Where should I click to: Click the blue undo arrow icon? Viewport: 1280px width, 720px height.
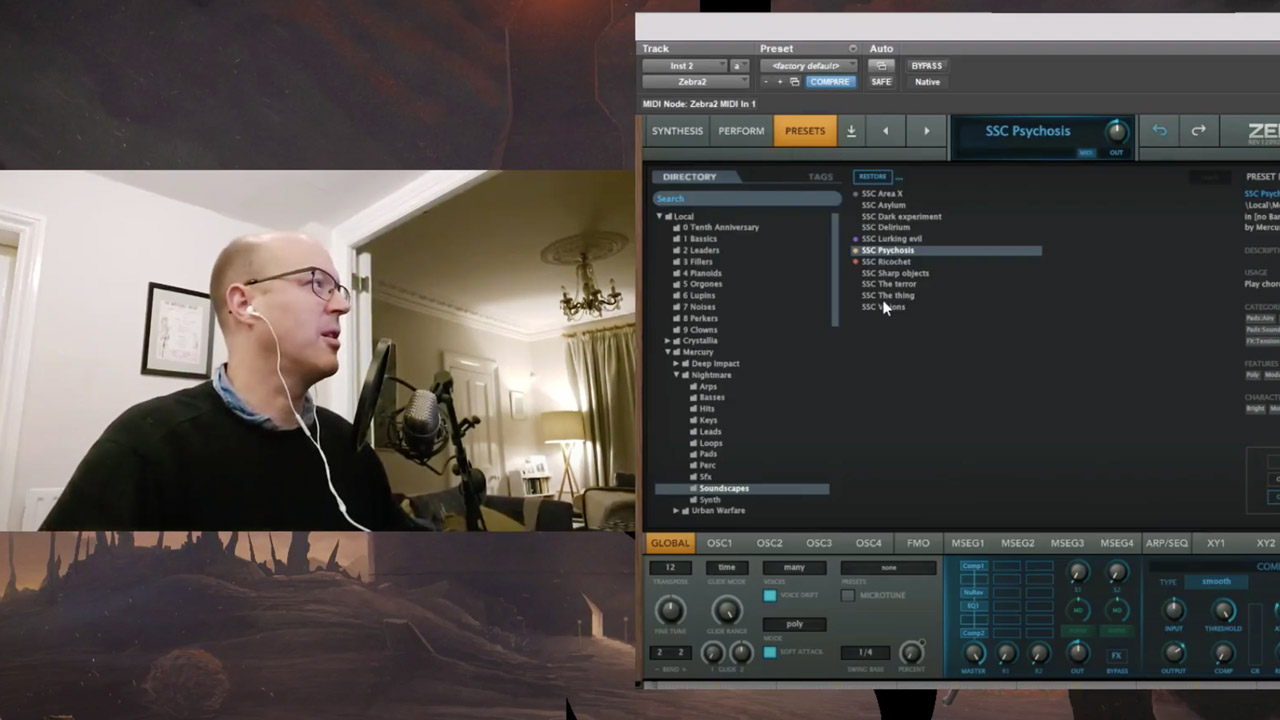(1159, 130)
